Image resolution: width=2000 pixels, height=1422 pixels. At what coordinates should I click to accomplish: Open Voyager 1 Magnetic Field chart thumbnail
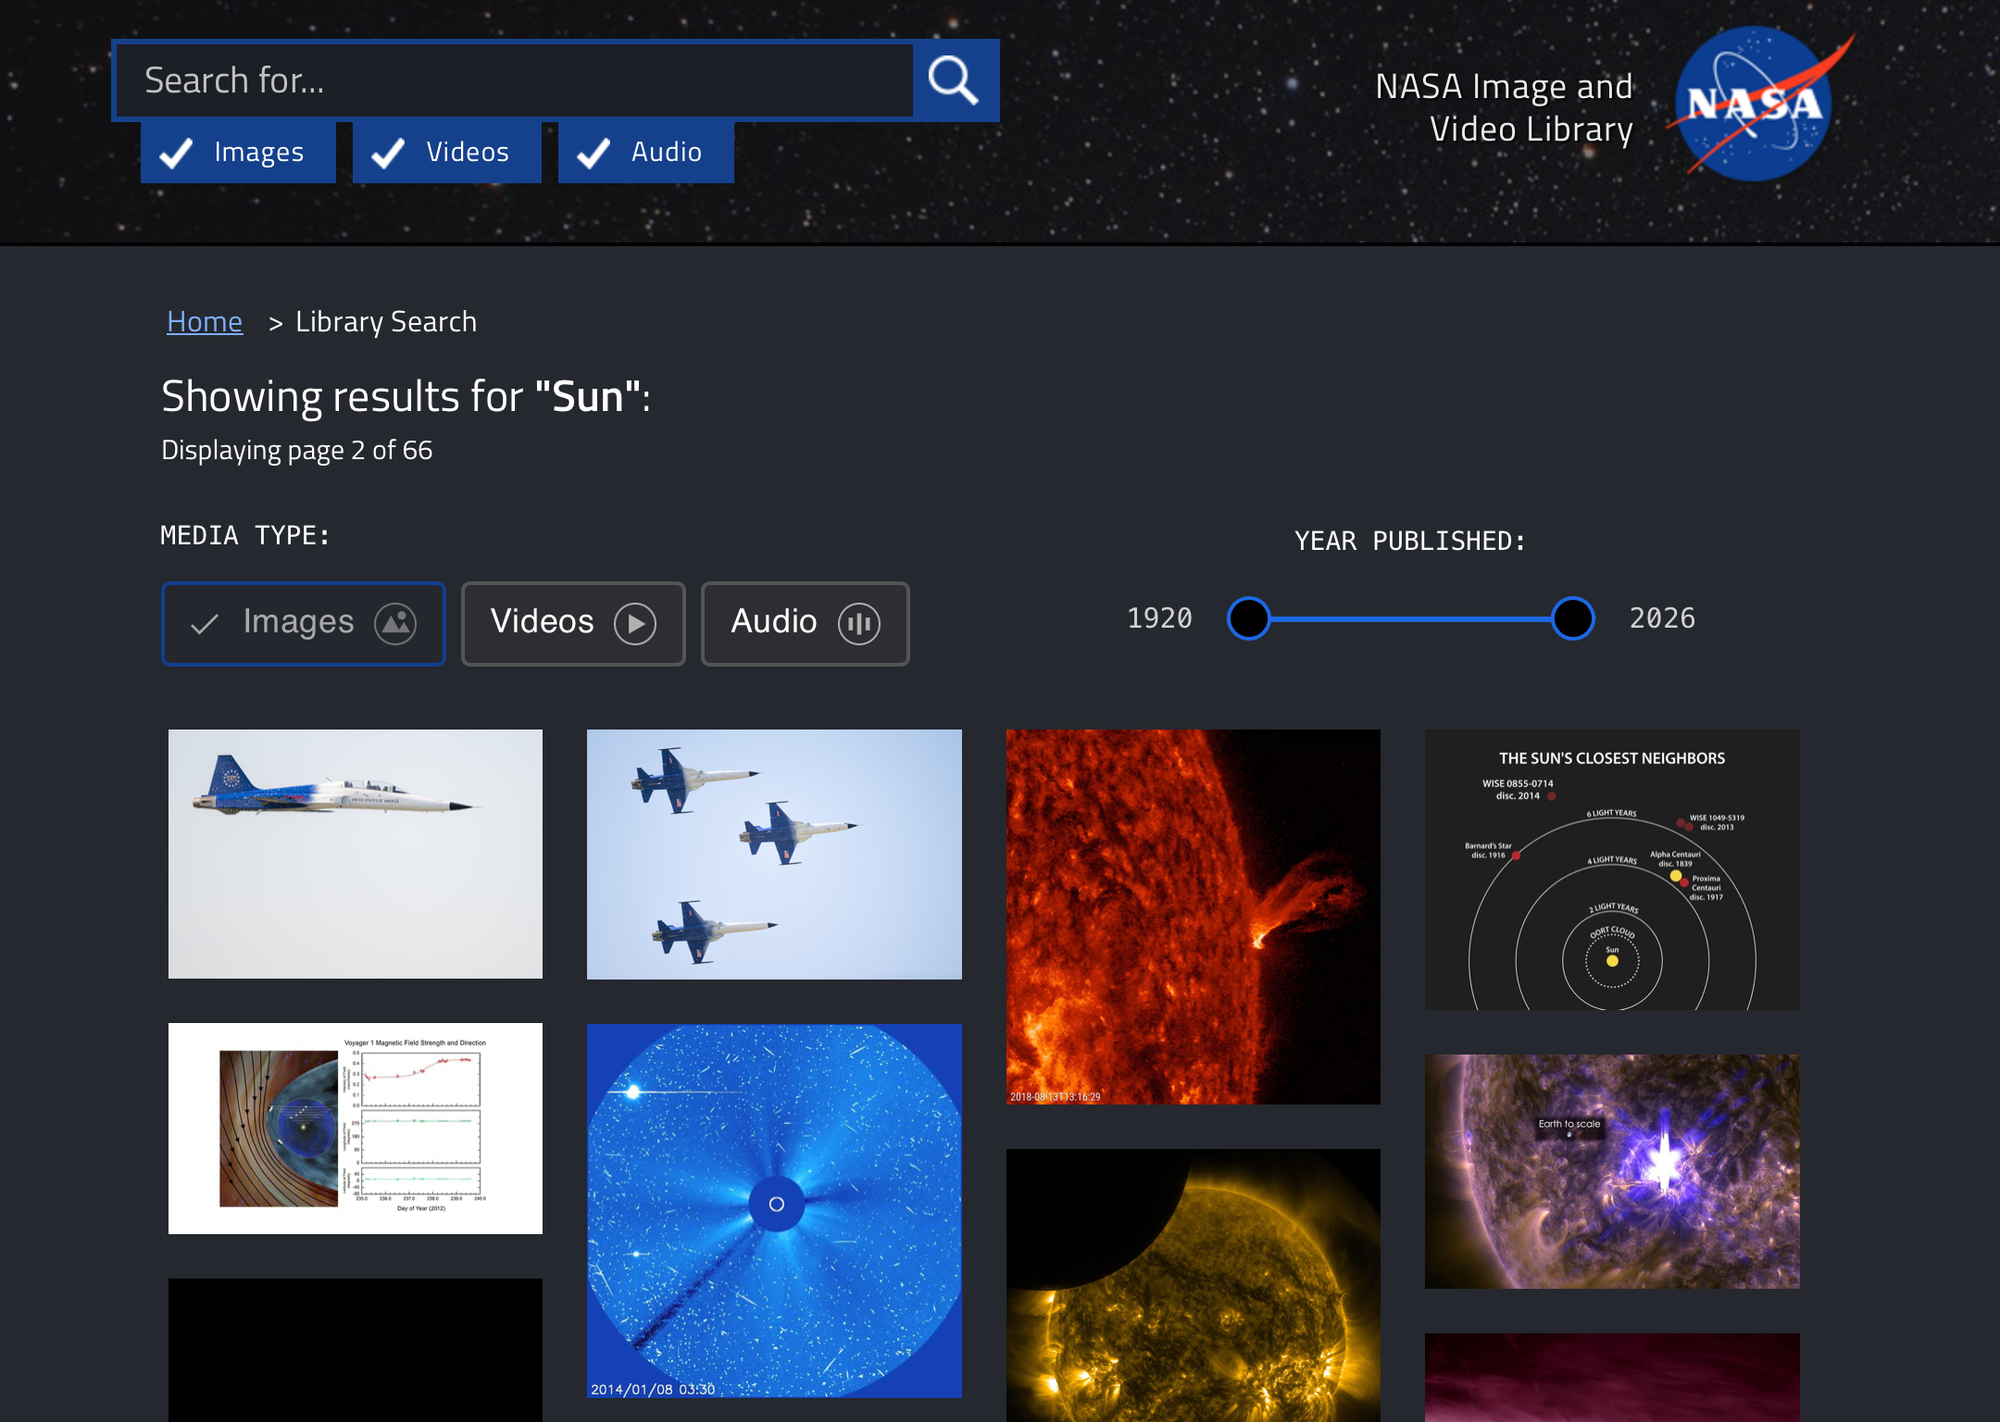[x=355, y=1128]
